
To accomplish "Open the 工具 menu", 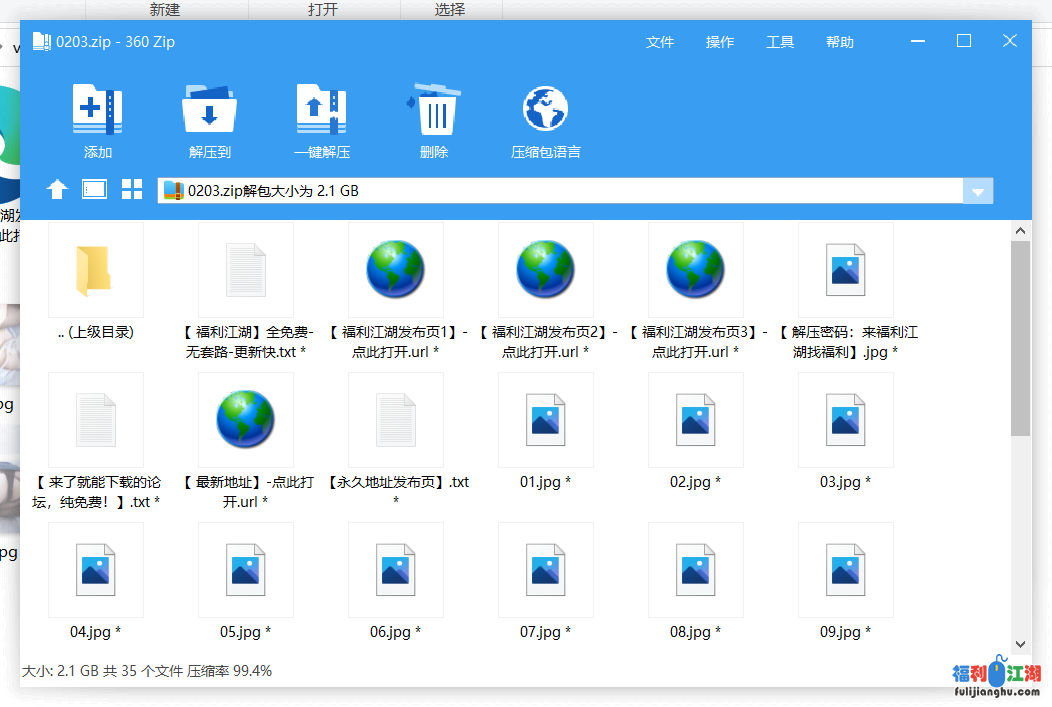I will 780,42.
